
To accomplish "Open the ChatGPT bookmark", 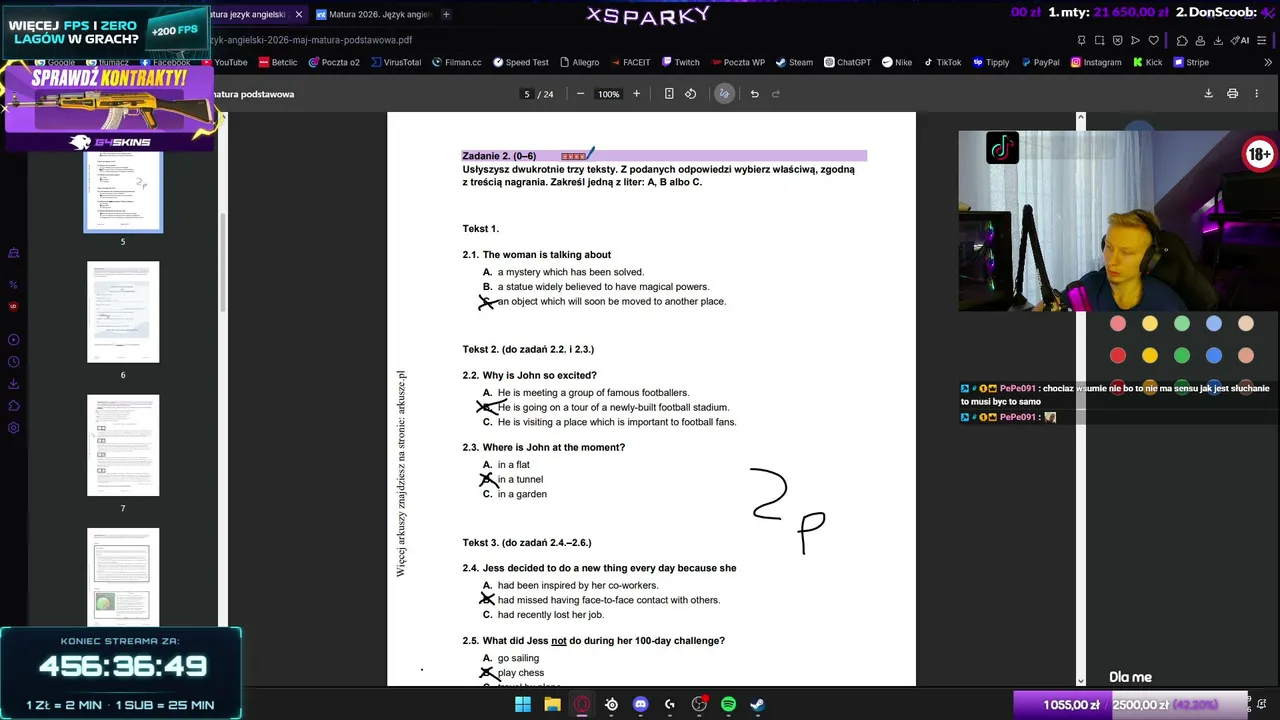I will pos(847,62).
